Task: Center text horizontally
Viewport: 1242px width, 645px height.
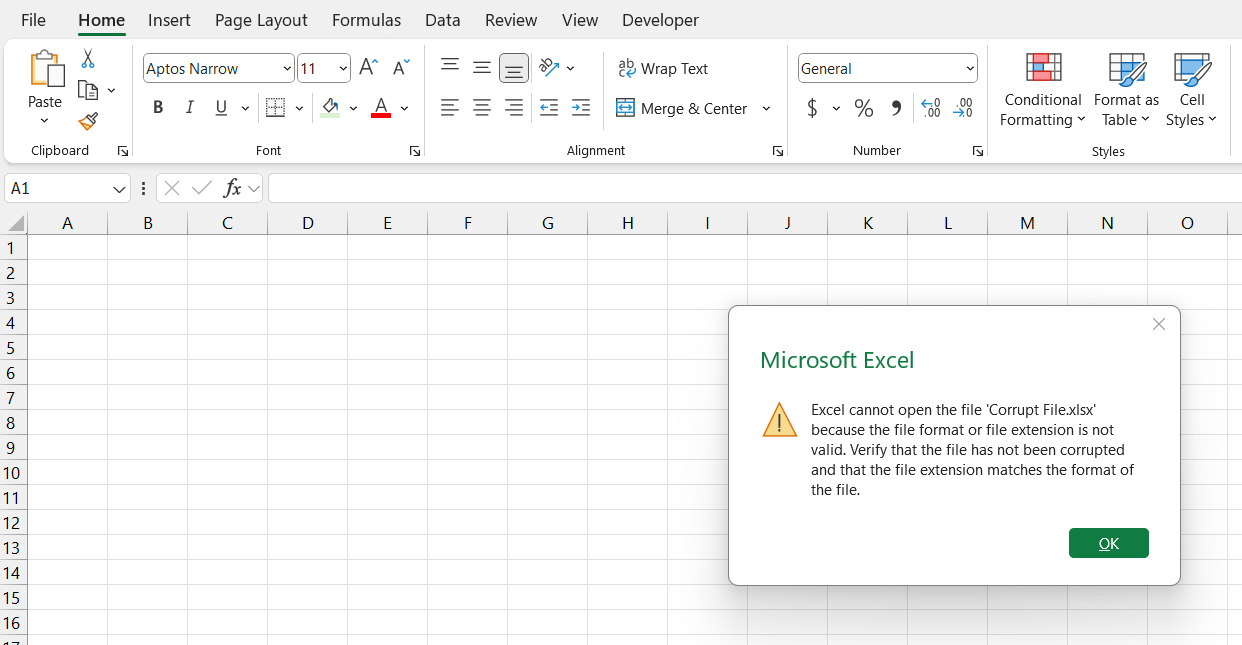Action: (482, 108)
